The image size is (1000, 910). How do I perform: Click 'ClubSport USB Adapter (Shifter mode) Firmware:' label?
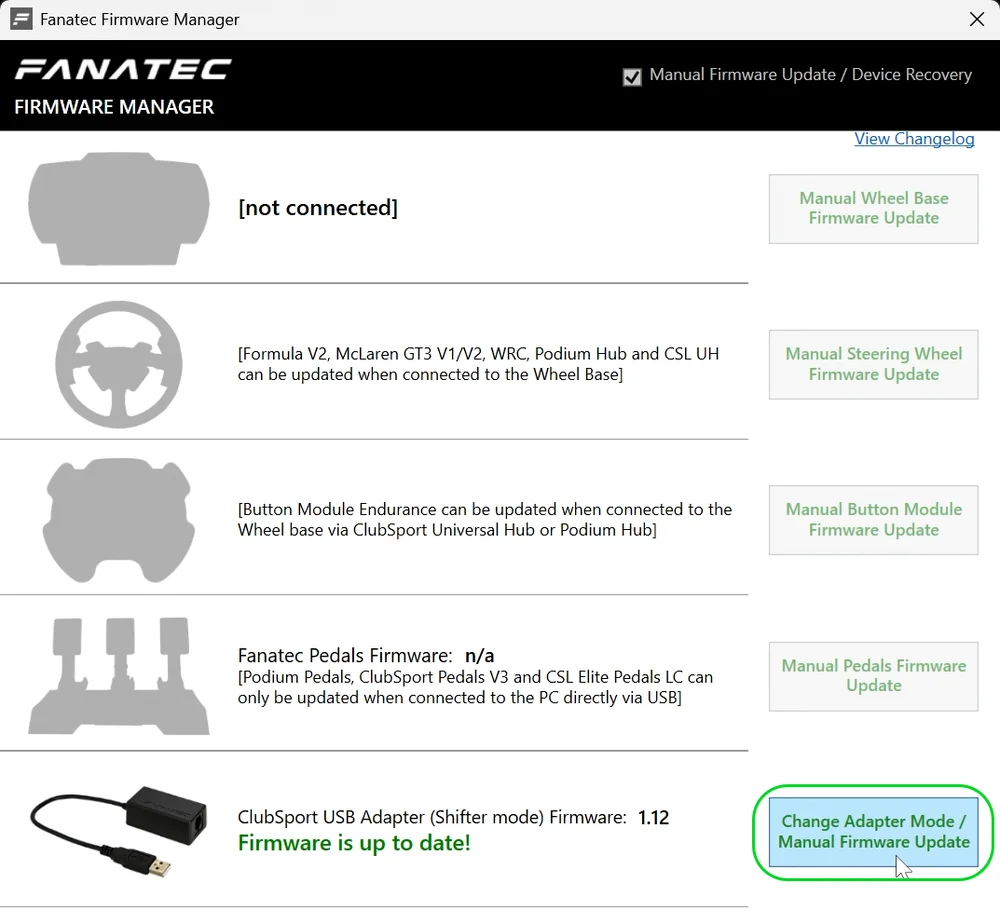pyautogui.click(x=432, y=818)
